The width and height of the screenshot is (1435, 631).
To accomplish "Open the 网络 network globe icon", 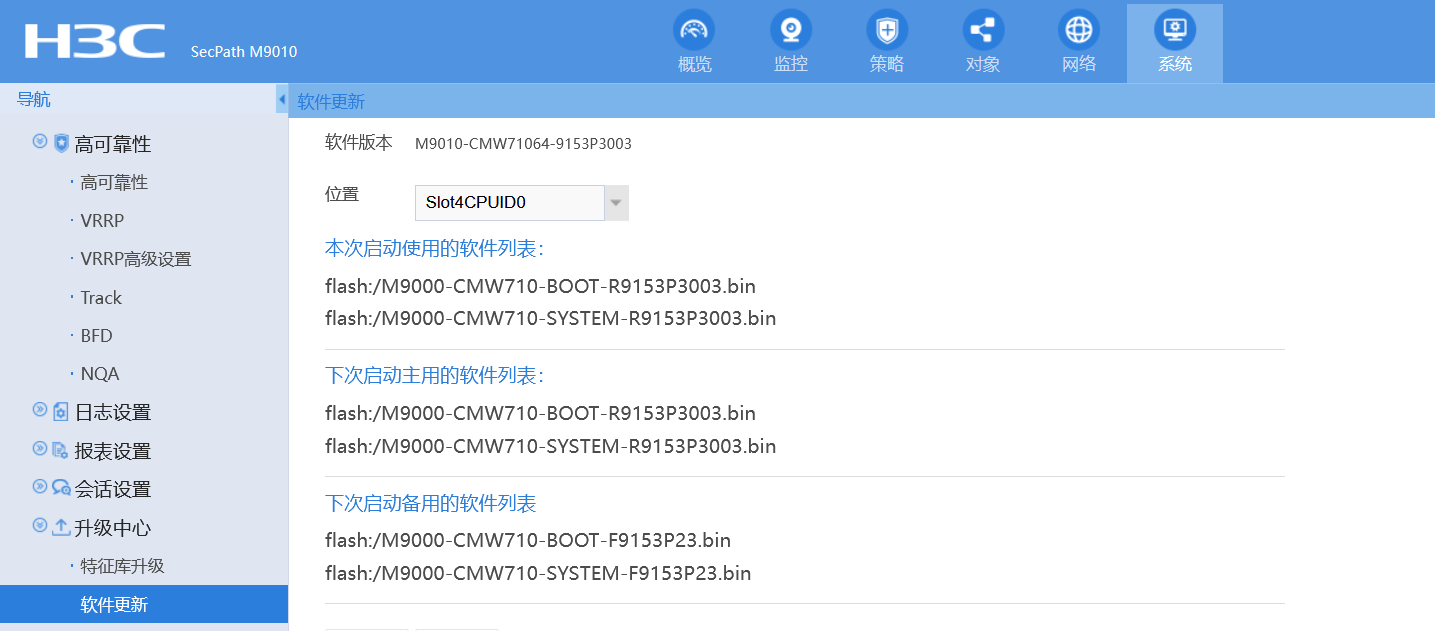I will (x=1078, y=30).
